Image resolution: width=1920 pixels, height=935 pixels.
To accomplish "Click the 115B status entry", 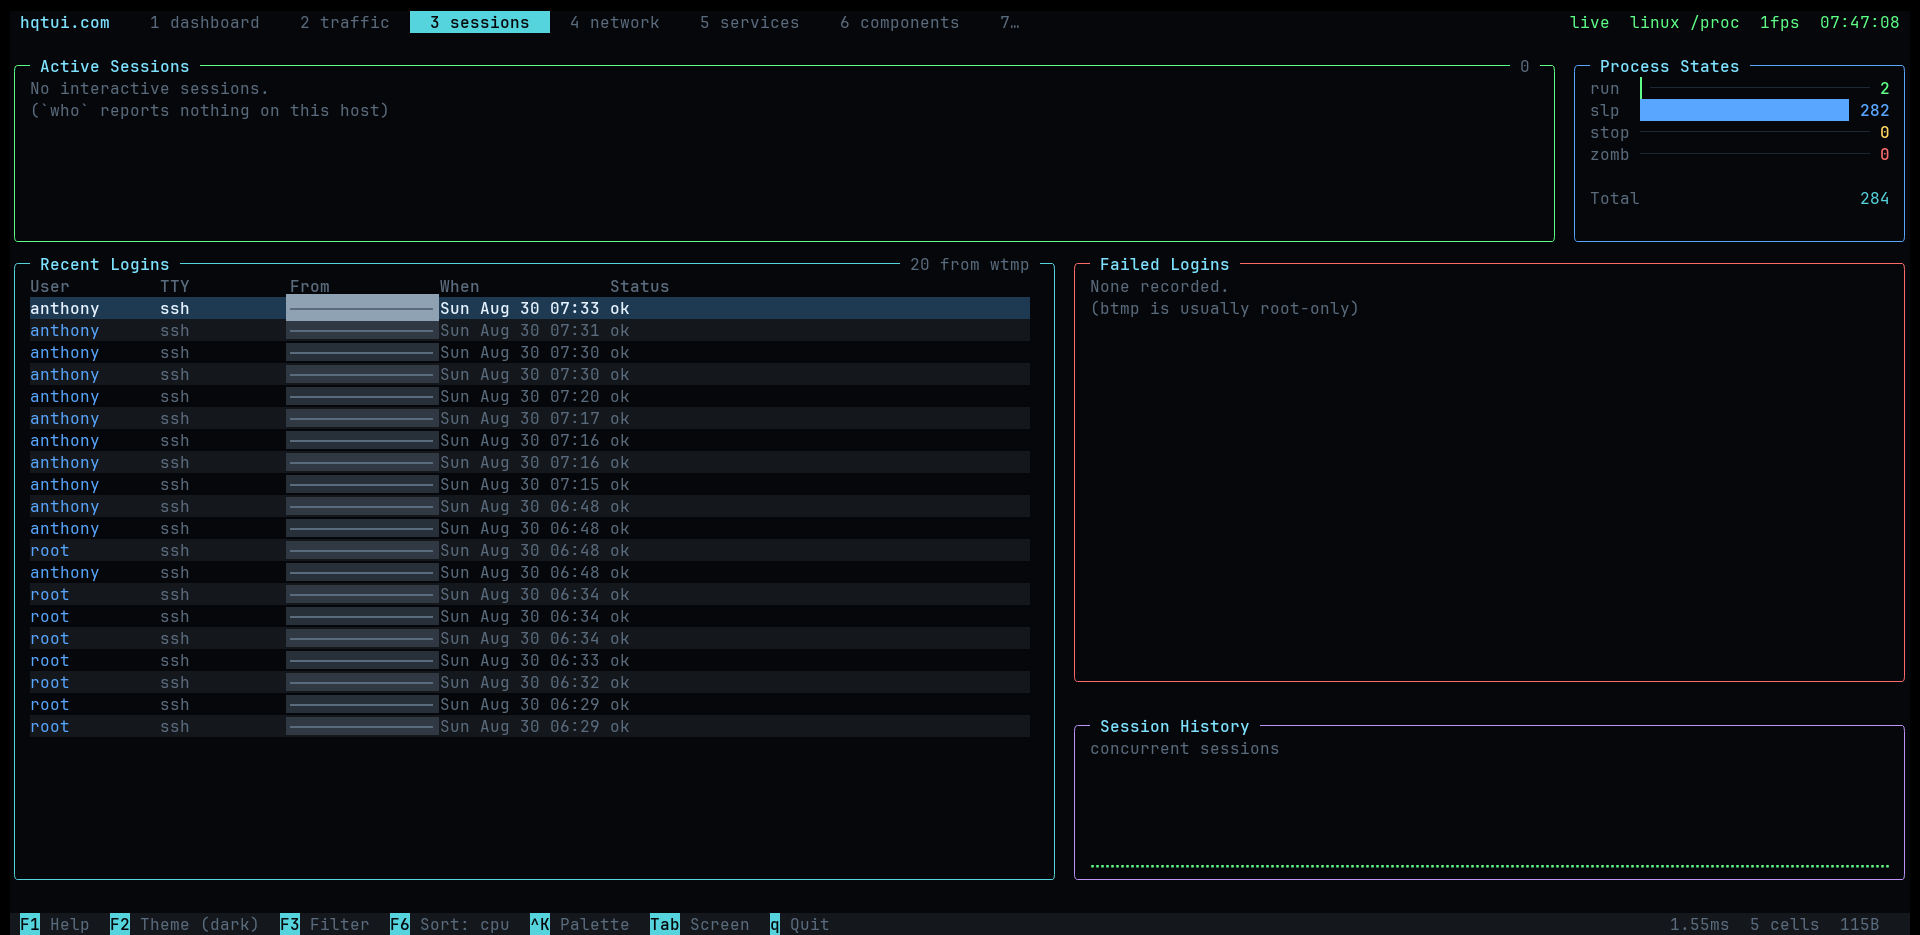I will pyautogui.click(x=1860, y=924).
